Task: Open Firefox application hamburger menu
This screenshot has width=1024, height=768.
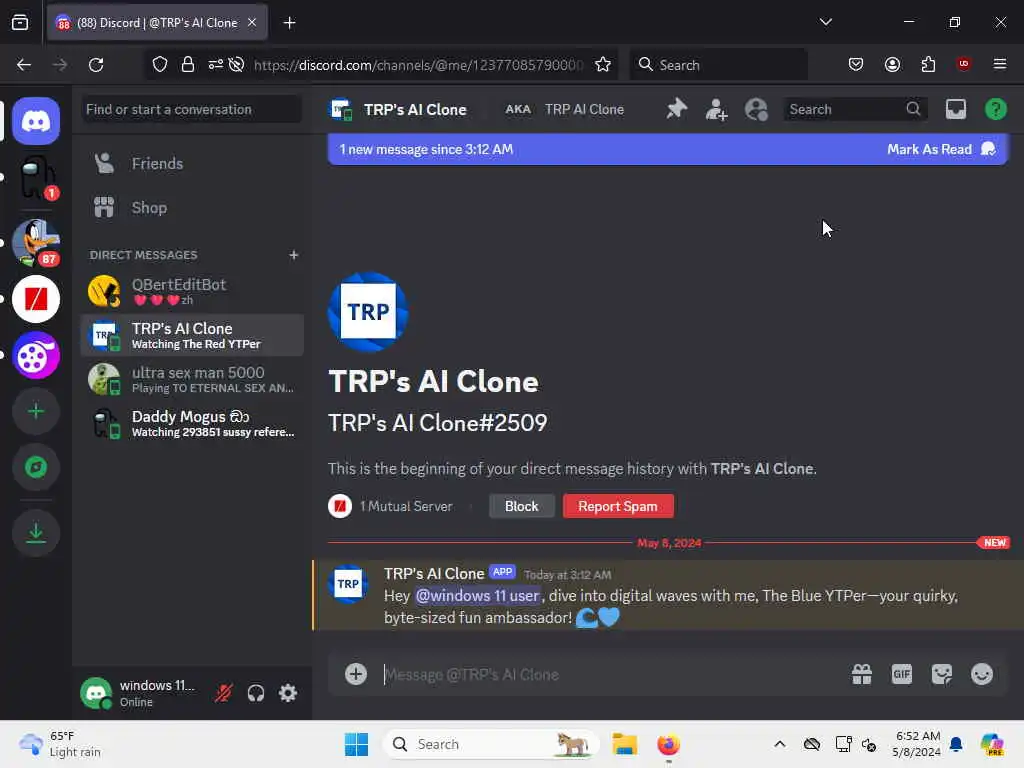Action: 1000,65
